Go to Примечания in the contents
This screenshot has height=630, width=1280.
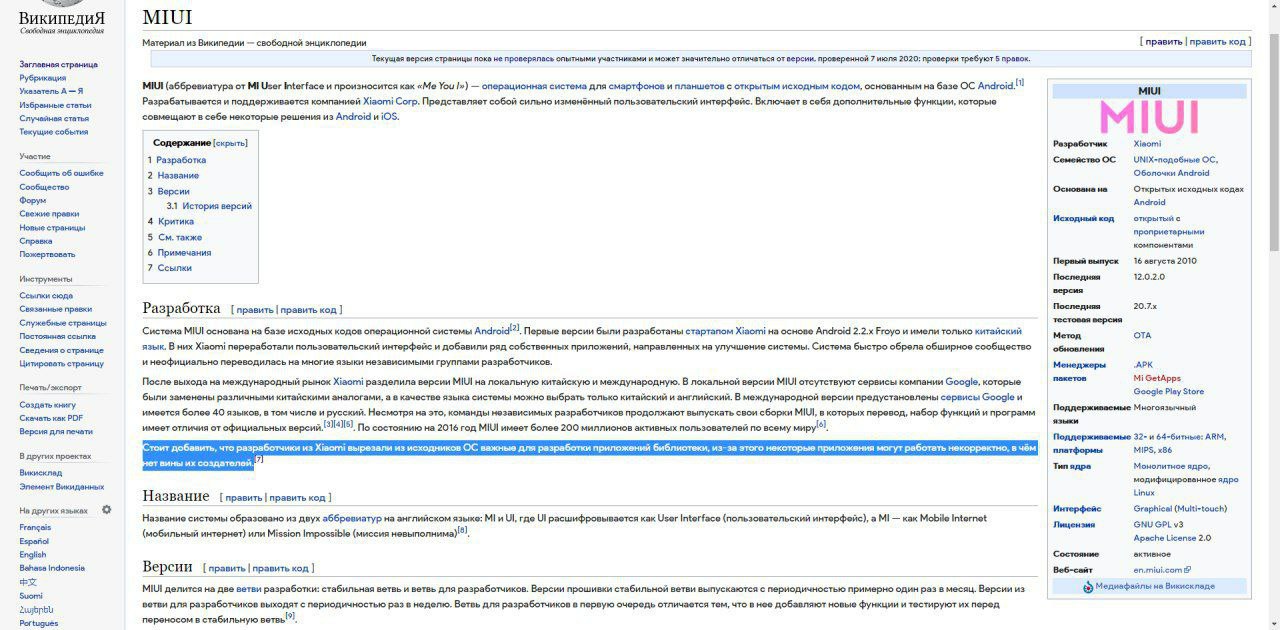coord(184,253)
